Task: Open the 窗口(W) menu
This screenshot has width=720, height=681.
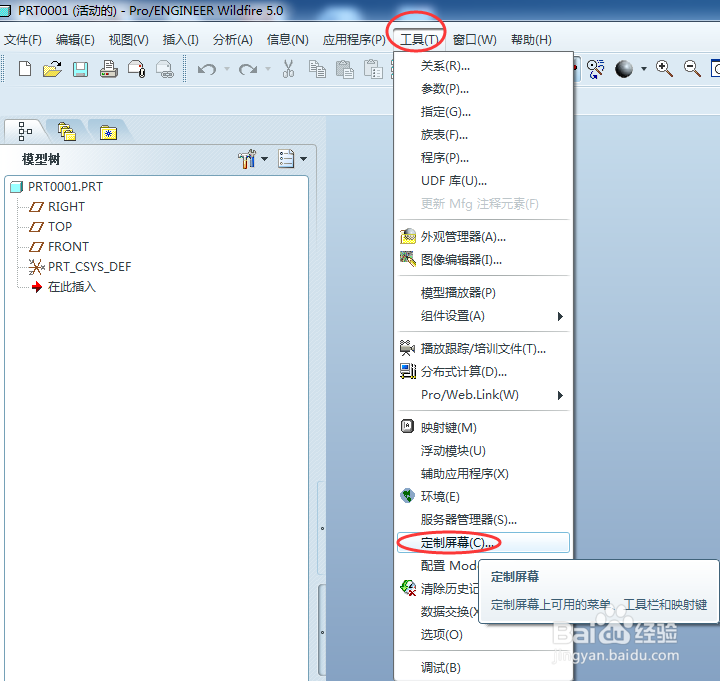Action: tap(474, 40)
